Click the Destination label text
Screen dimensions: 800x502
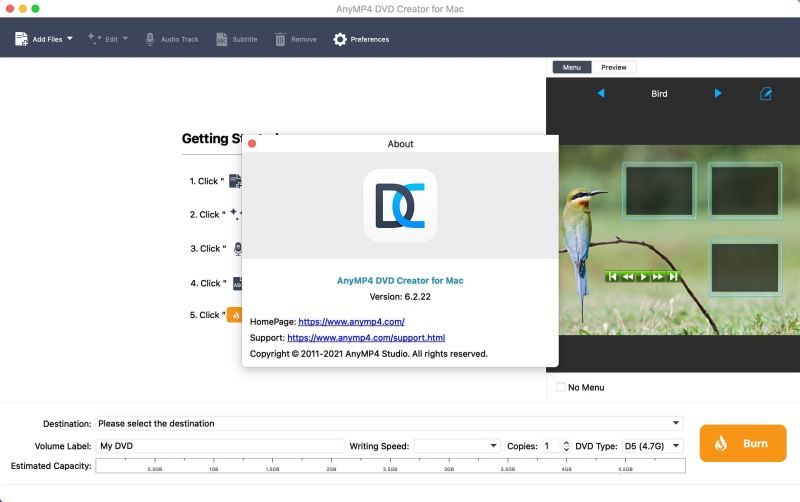(x=67, y=424)
